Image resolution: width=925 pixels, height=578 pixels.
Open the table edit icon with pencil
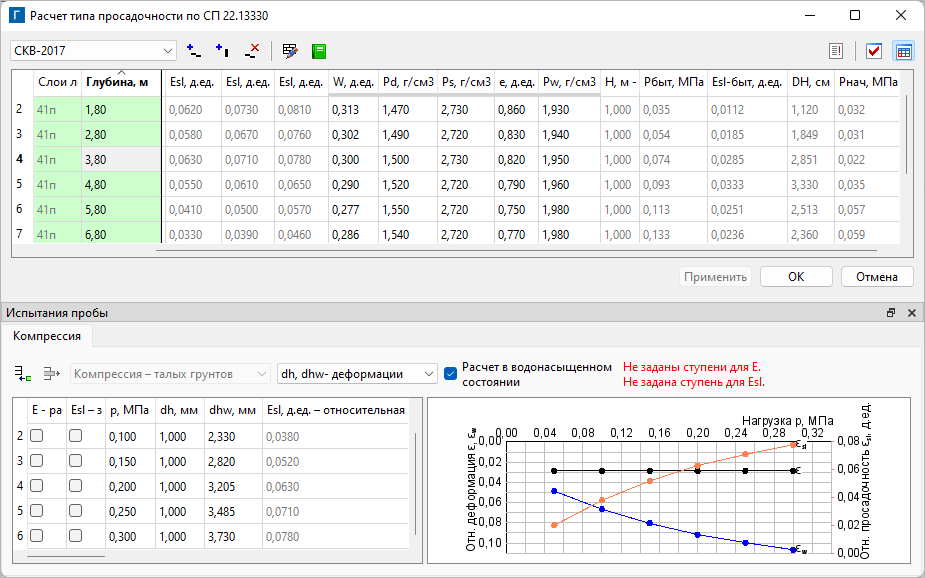pyautogui.click(x=290, y=51)
